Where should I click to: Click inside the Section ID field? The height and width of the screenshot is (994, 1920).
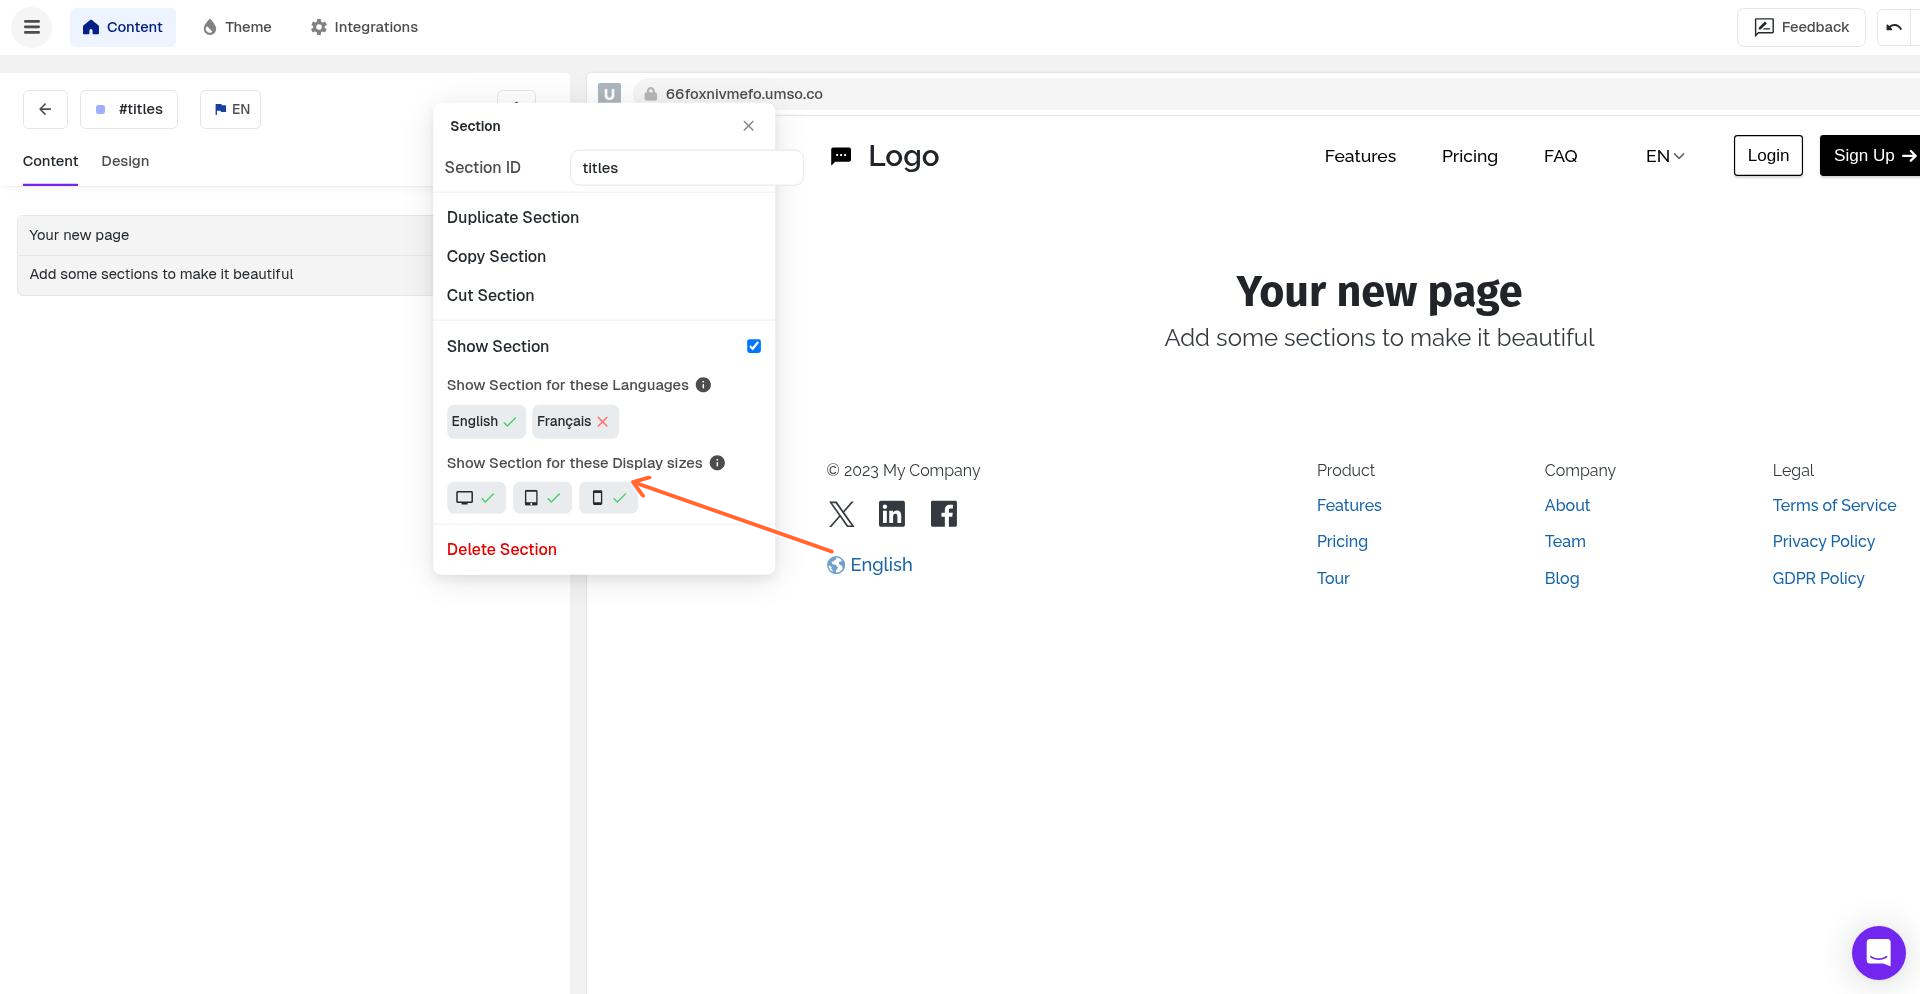click(686, 167)
